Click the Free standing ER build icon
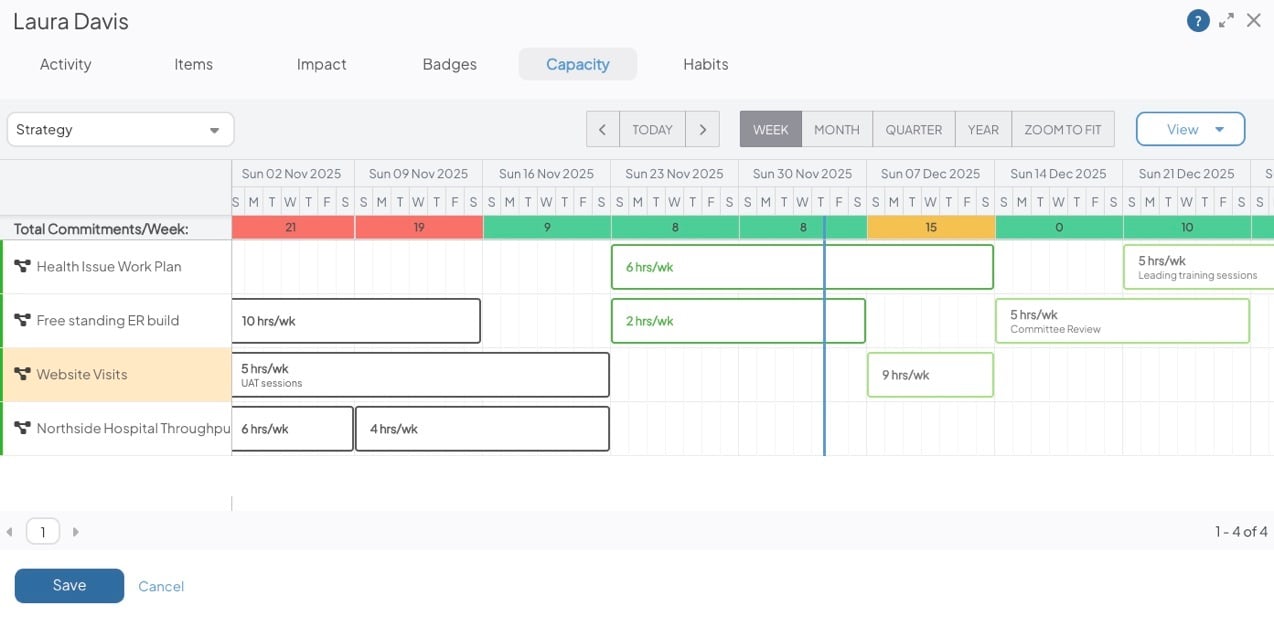This screenshot has height=617, width=1274. click(x=22, y=321)
